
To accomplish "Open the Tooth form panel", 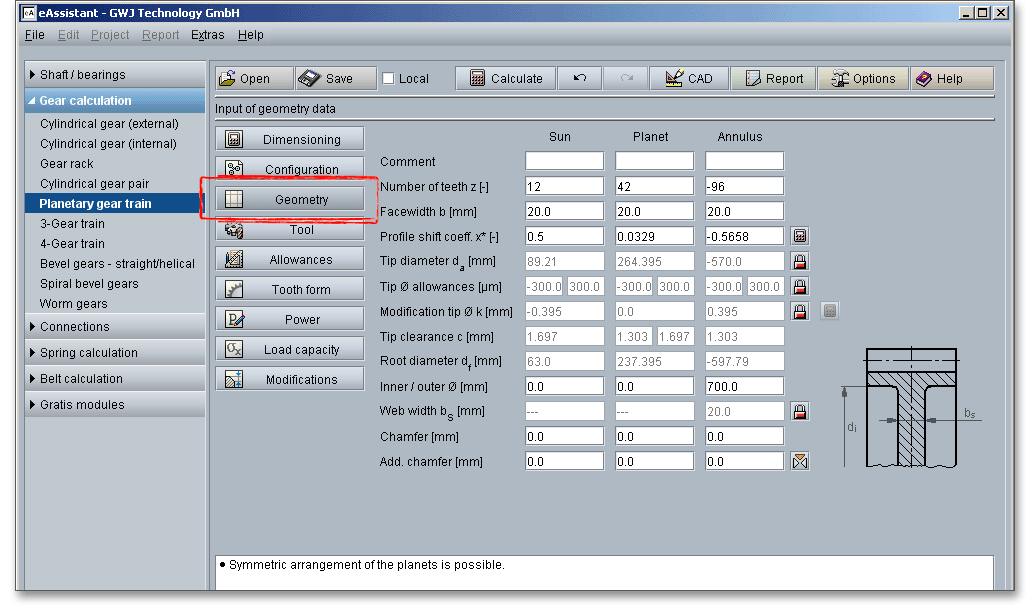I will point(290,290).
